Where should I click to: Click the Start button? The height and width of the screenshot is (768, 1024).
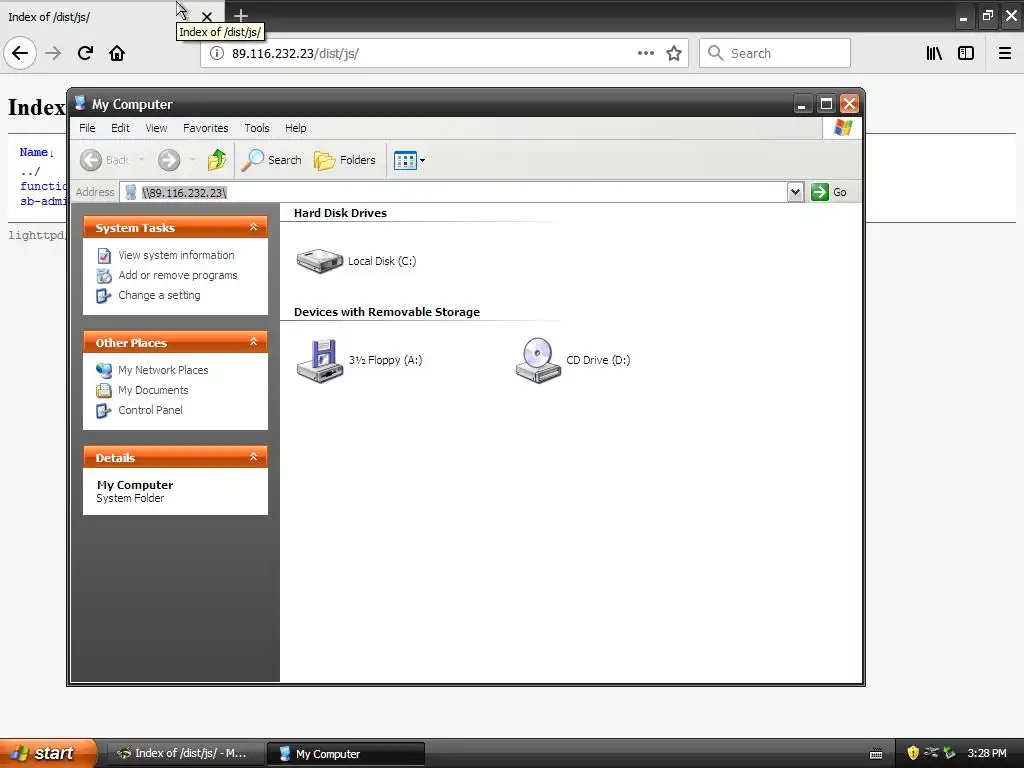(48, 753)
